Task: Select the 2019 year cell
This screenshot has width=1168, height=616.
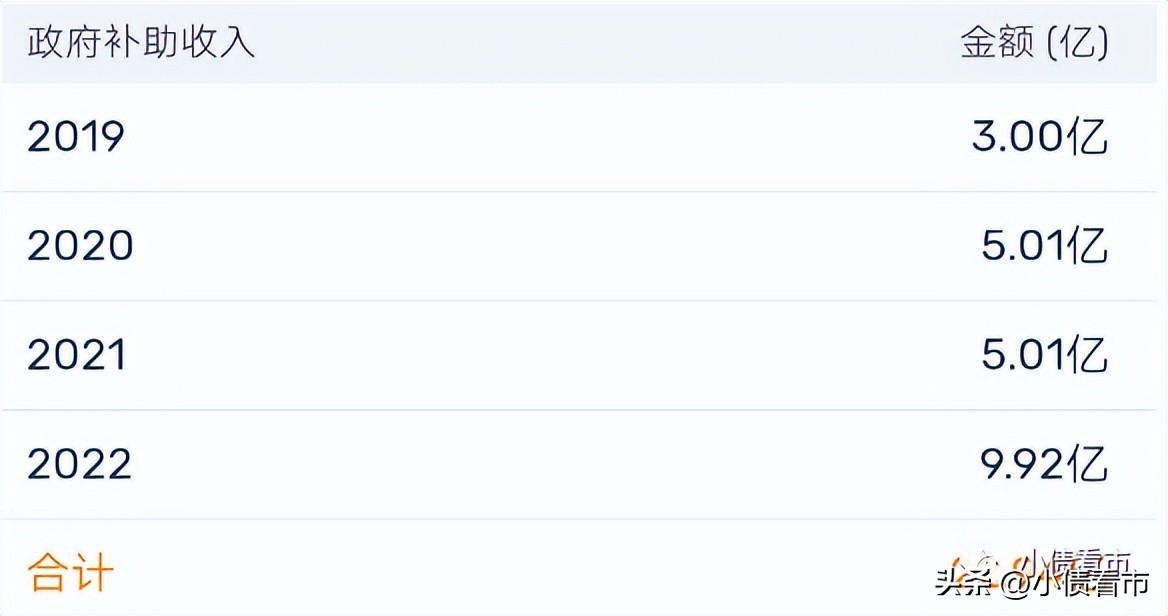Action: (76, 137)
